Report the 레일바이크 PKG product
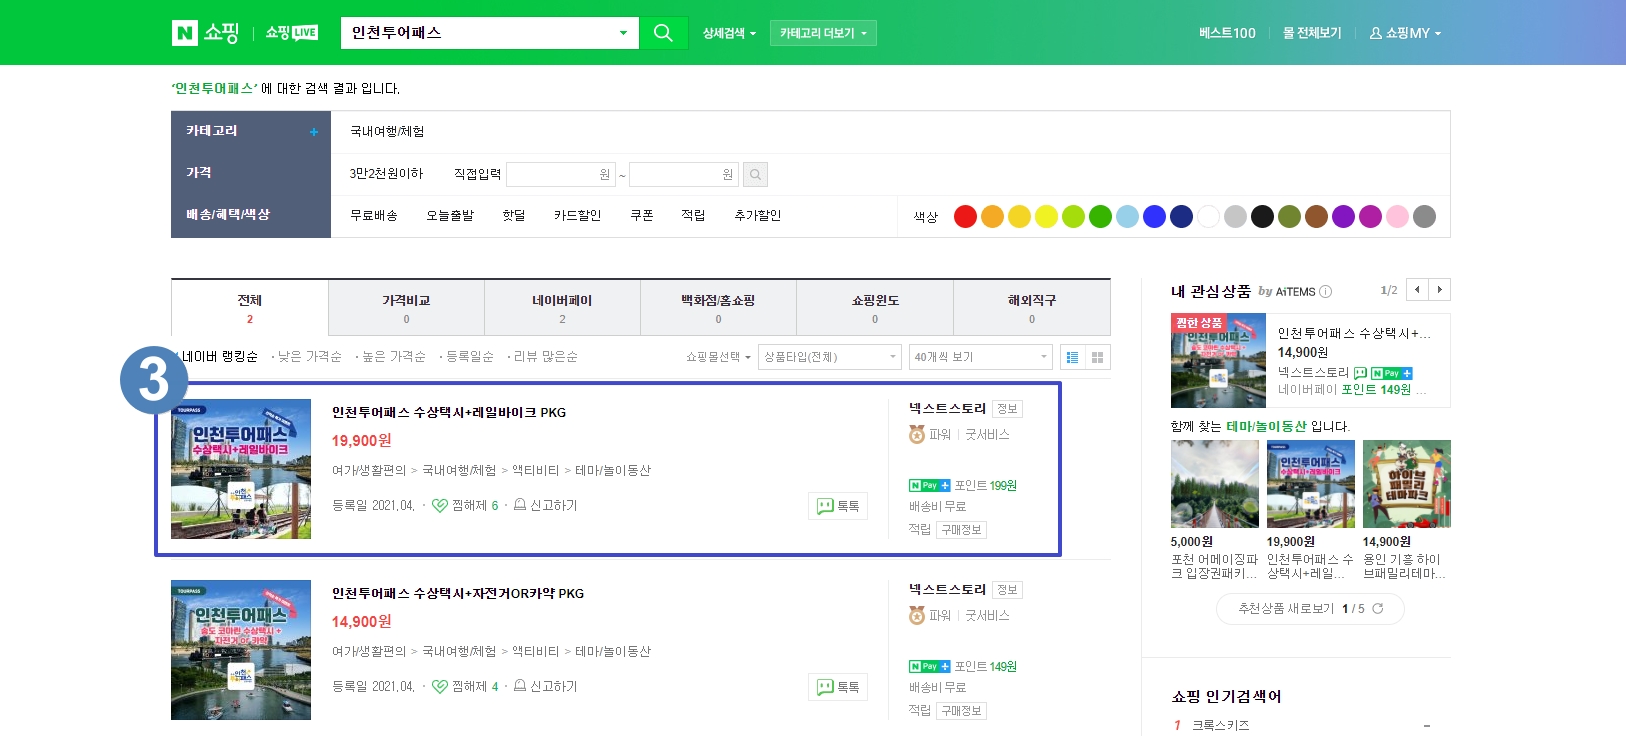This screenshot has width=1626, height=736. (x=546, y=506)
